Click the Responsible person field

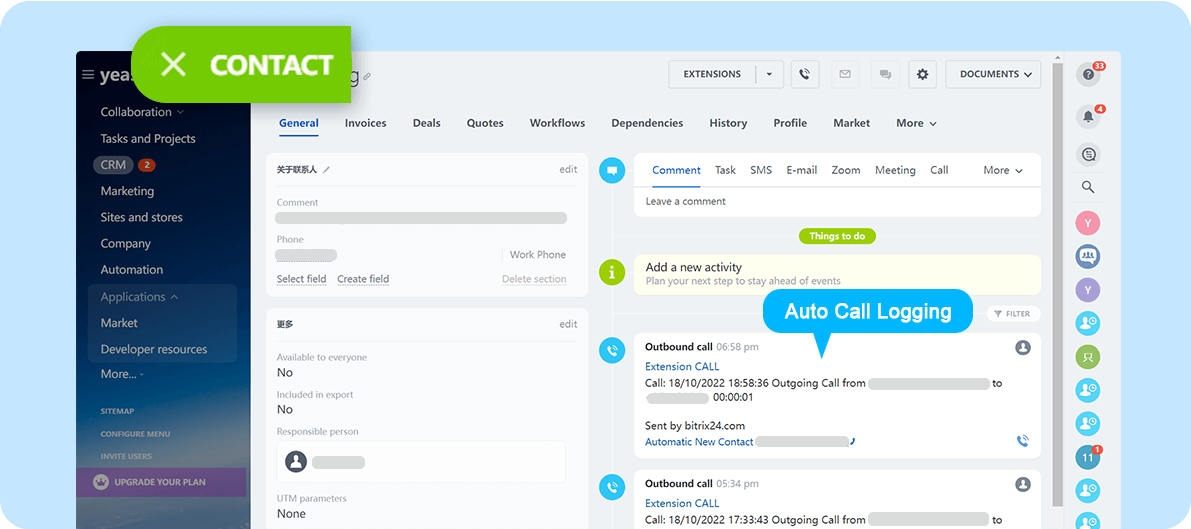tap(421, 461)
